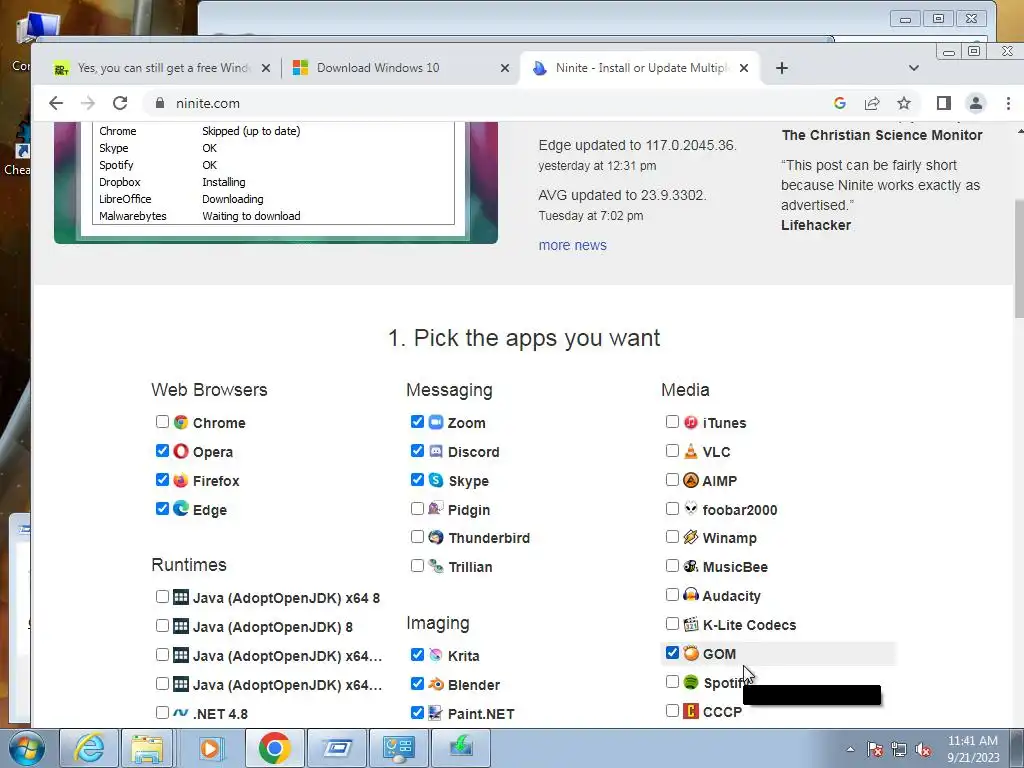Uncheck the Firefox checkbox
The height and width of the screenshot is (768, 1024).
click(163, 479)
